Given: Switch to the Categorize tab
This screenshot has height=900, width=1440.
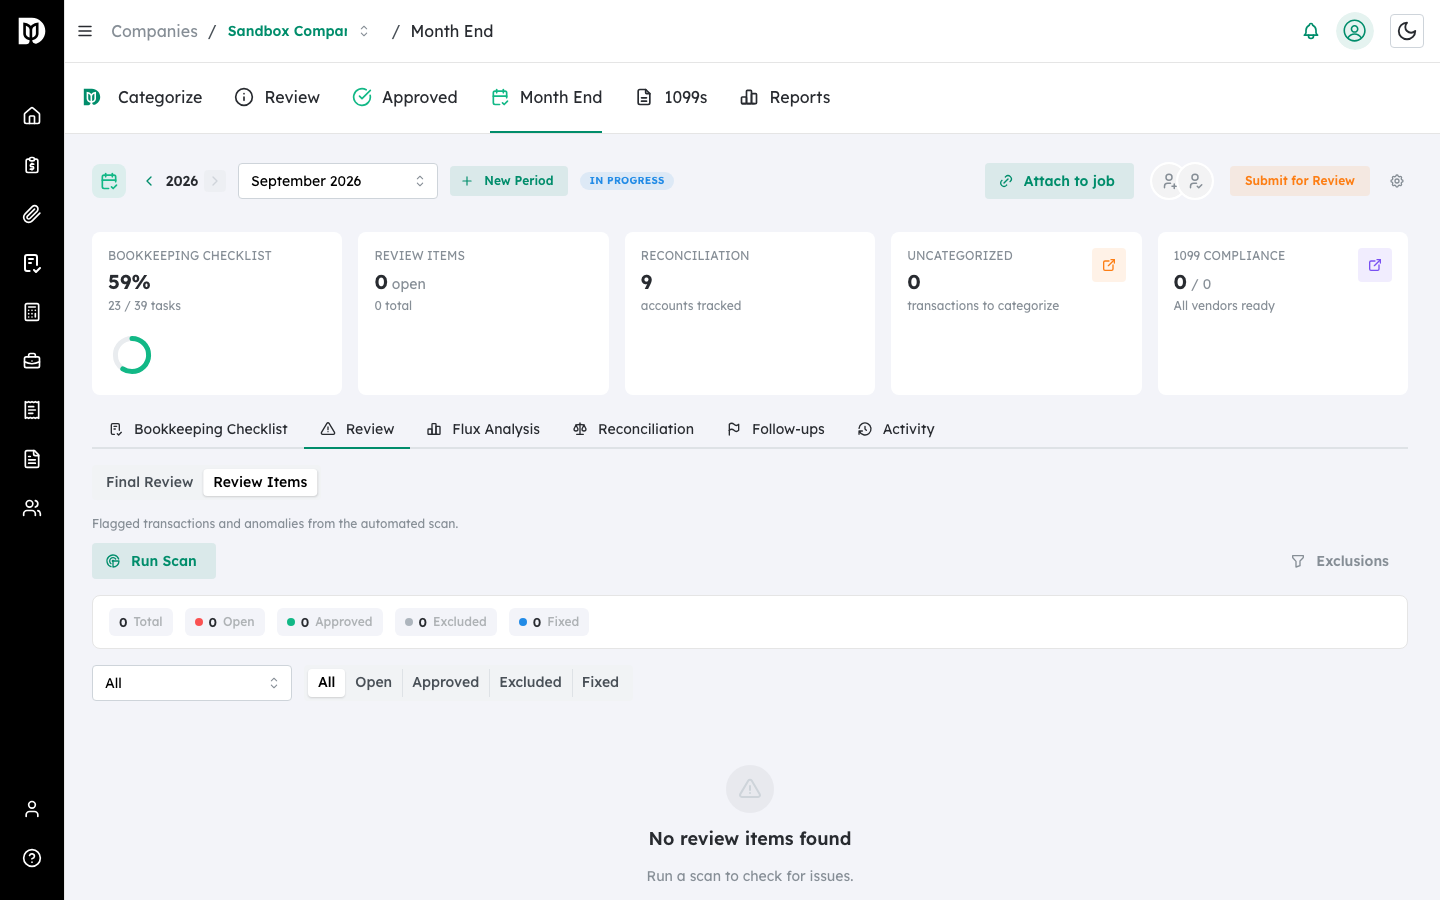Looking at the screenshot, I should (143, 97).
